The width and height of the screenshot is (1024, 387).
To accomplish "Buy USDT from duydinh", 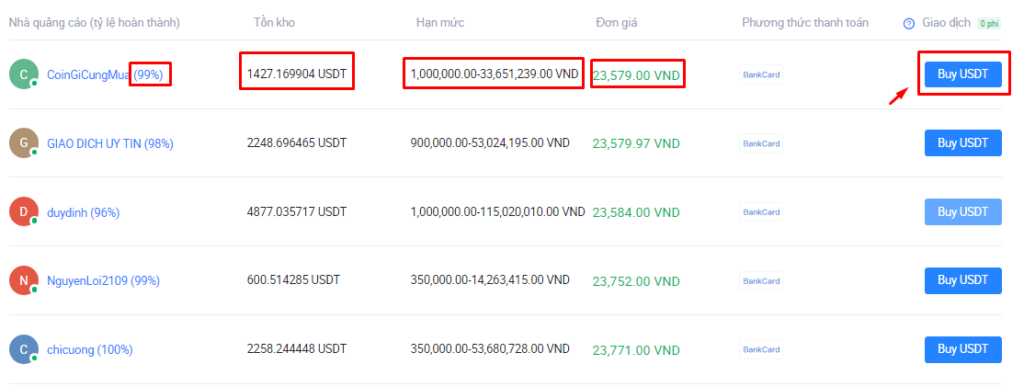I will 963,212.
